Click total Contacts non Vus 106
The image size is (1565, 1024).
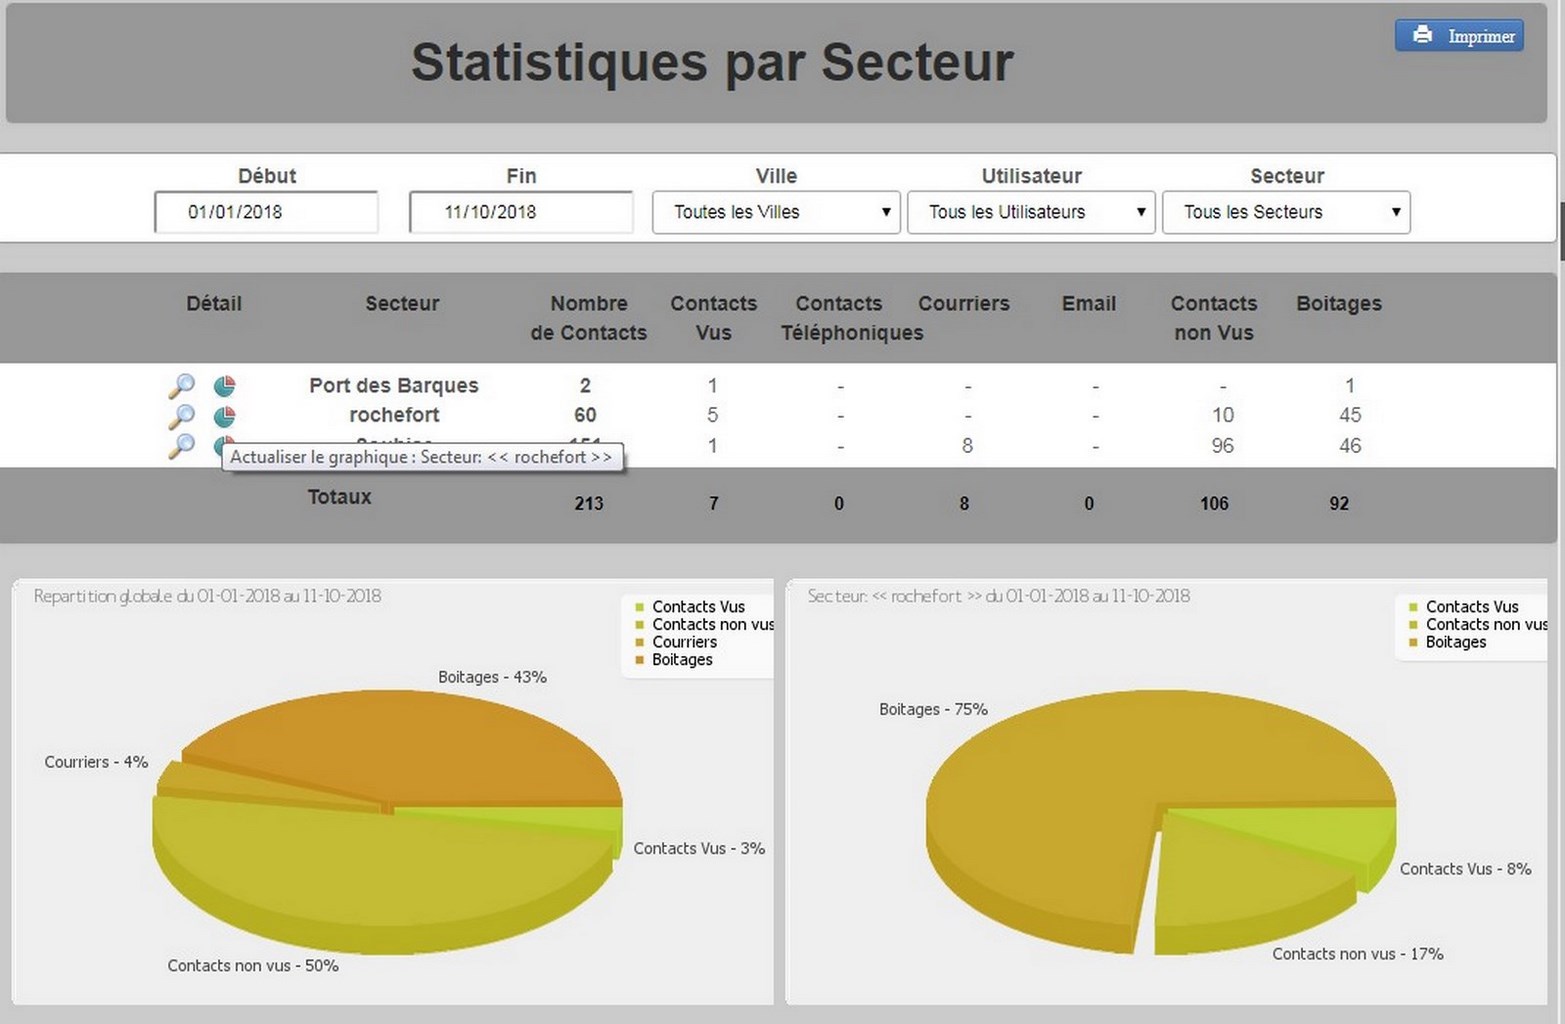pos(1214,503)
